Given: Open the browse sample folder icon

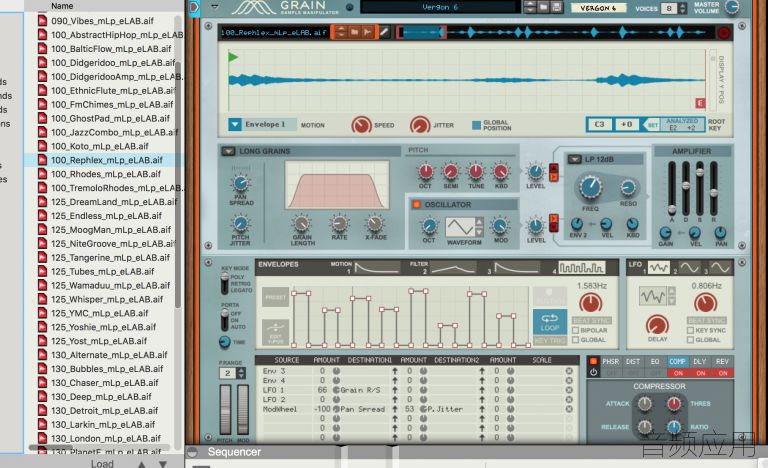Looking at the screenshot, I should click(355, 32).
